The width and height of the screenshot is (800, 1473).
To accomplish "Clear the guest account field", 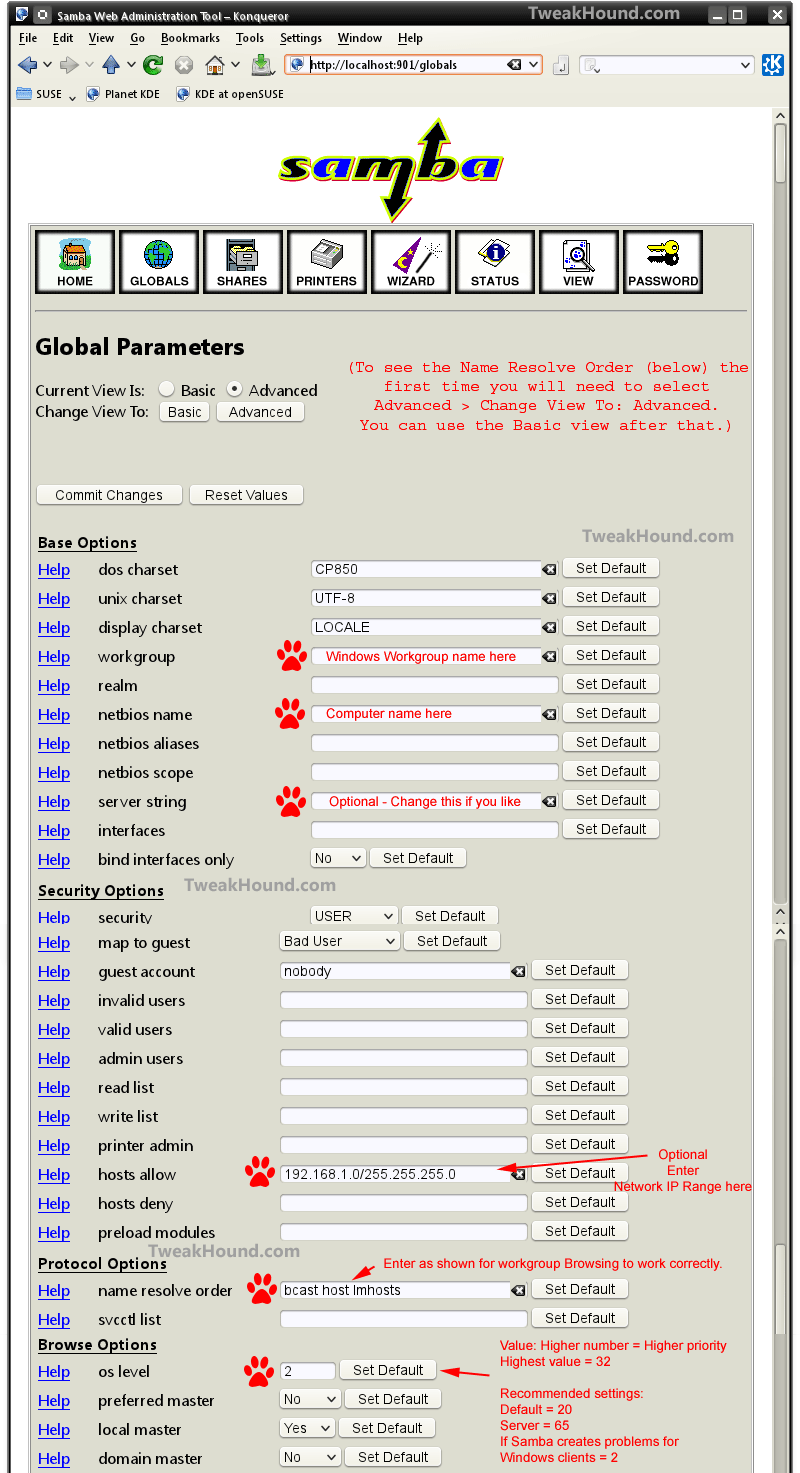I will coord(518,972).
